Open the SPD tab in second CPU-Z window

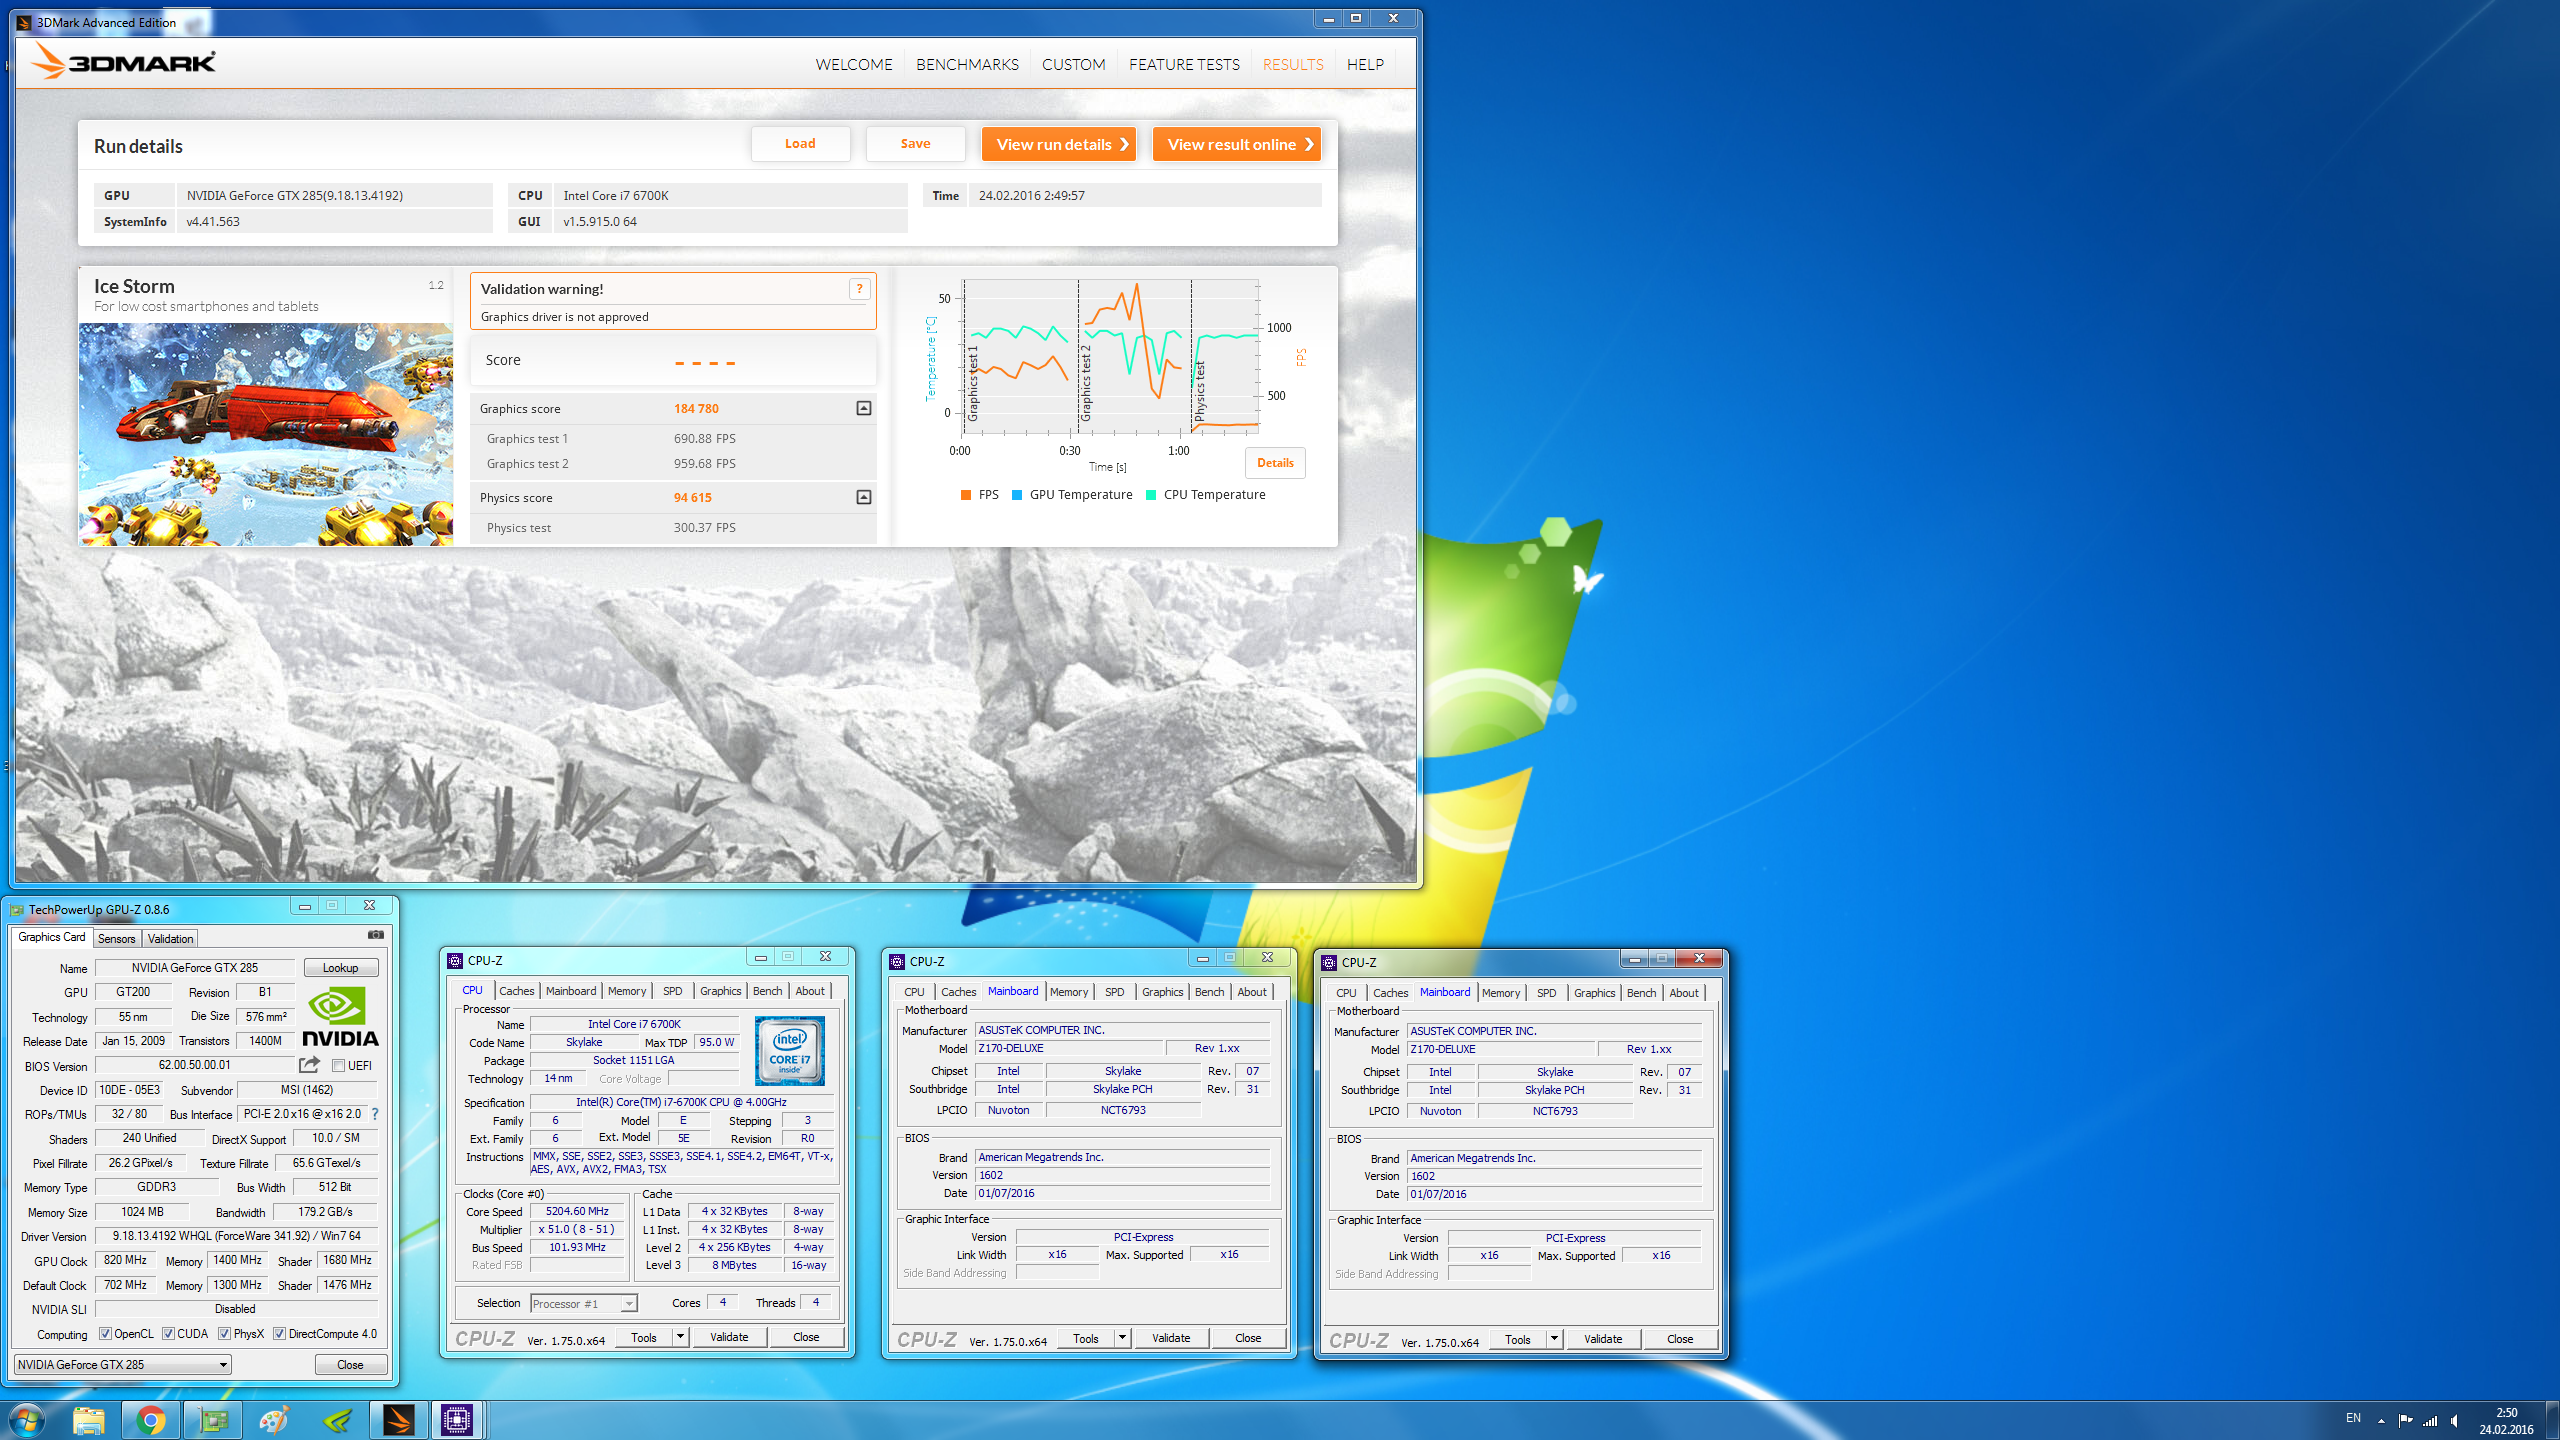click(x=1115, y=992)
